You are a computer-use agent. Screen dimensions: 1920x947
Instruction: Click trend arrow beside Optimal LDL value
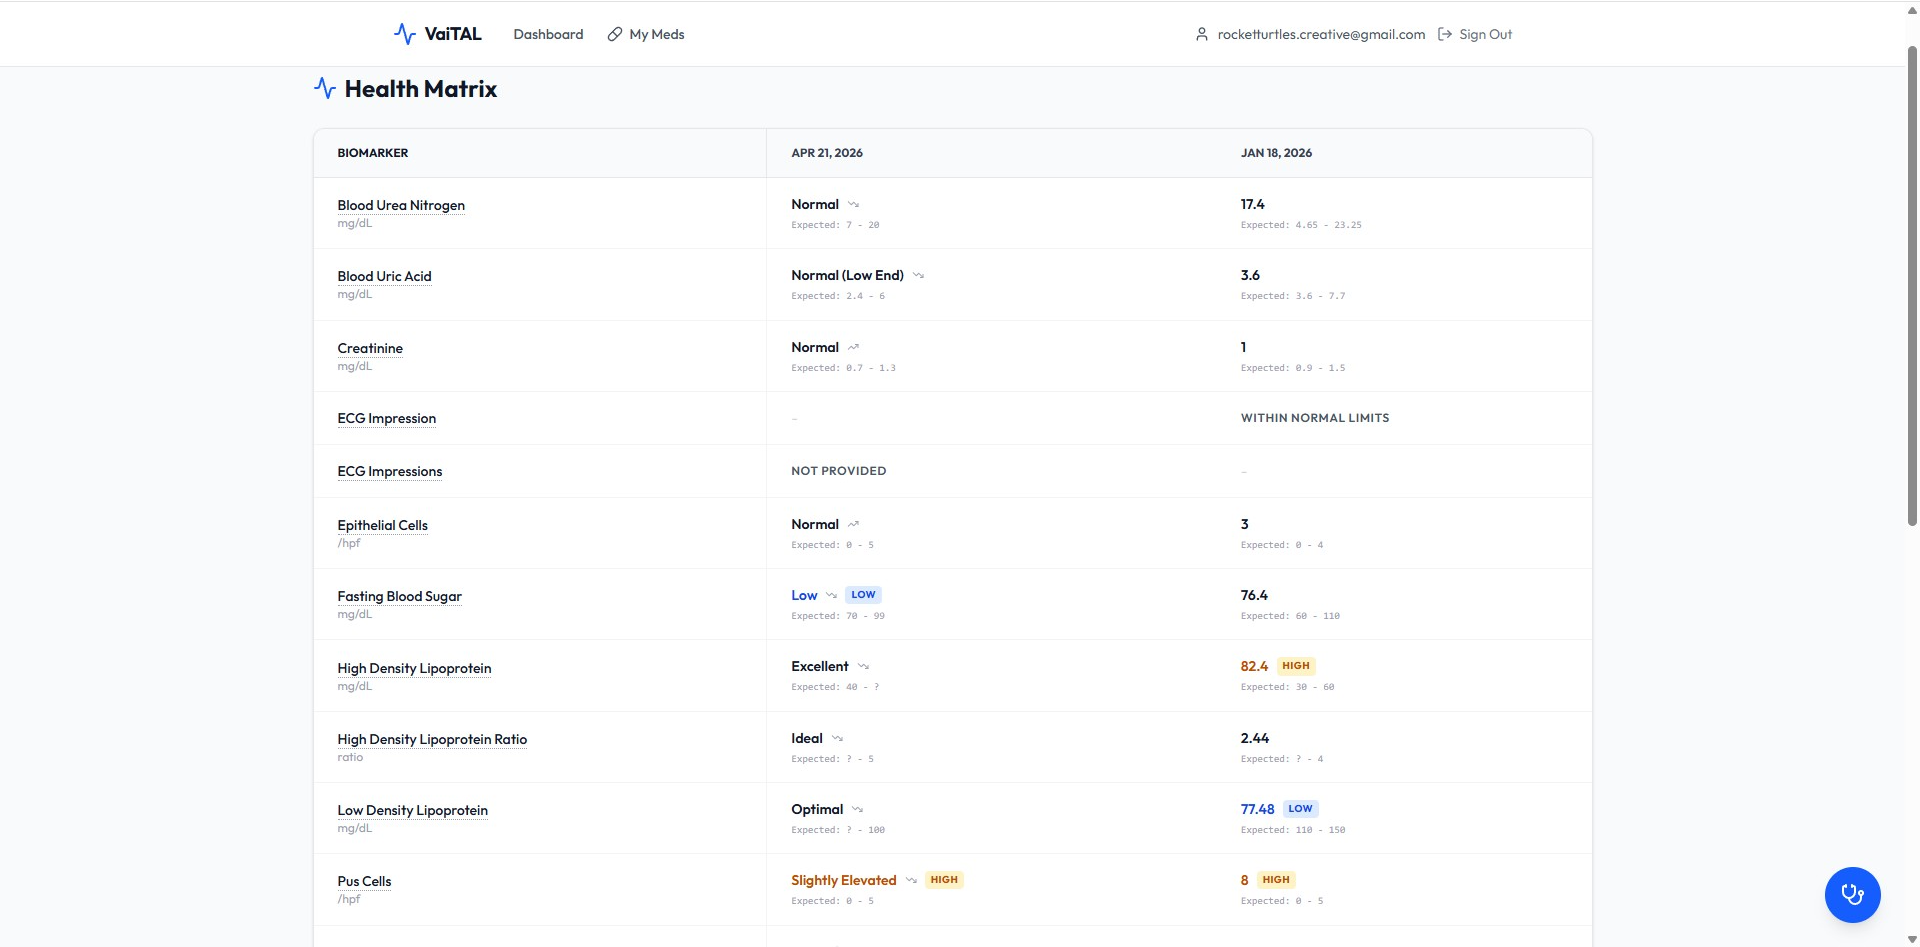click(x=857, y=809)
